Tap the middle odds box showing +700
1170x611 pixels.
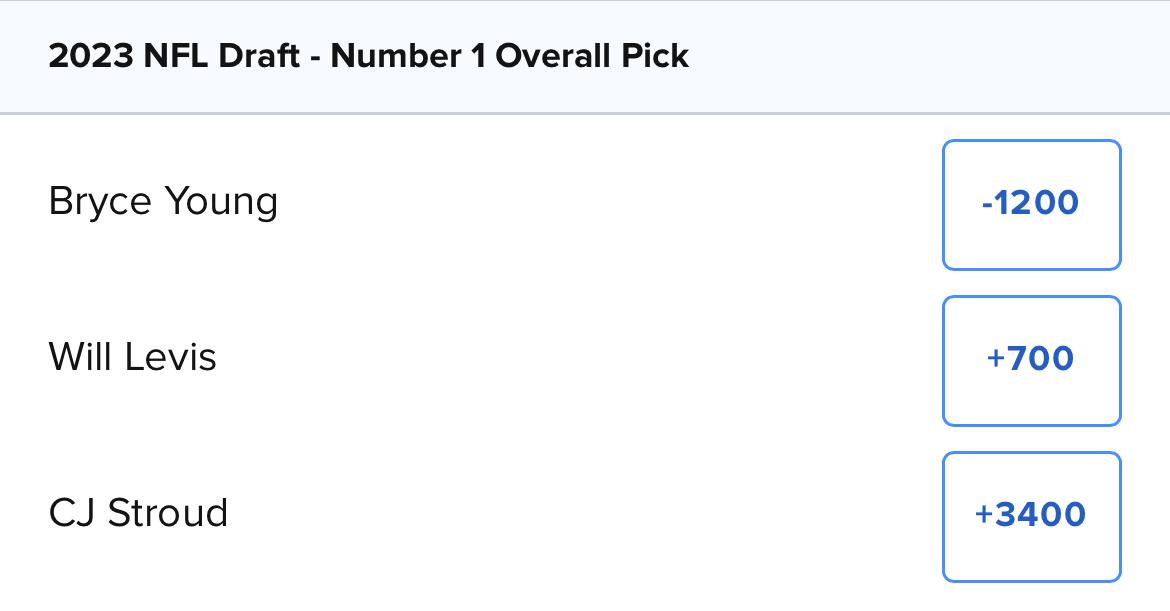point(1031,360)
